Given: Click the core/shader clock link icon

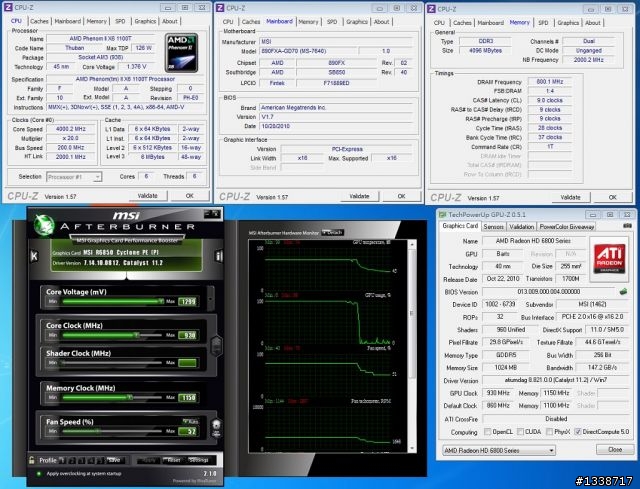Looking at the screenshot, I should (x=216, y=345).
